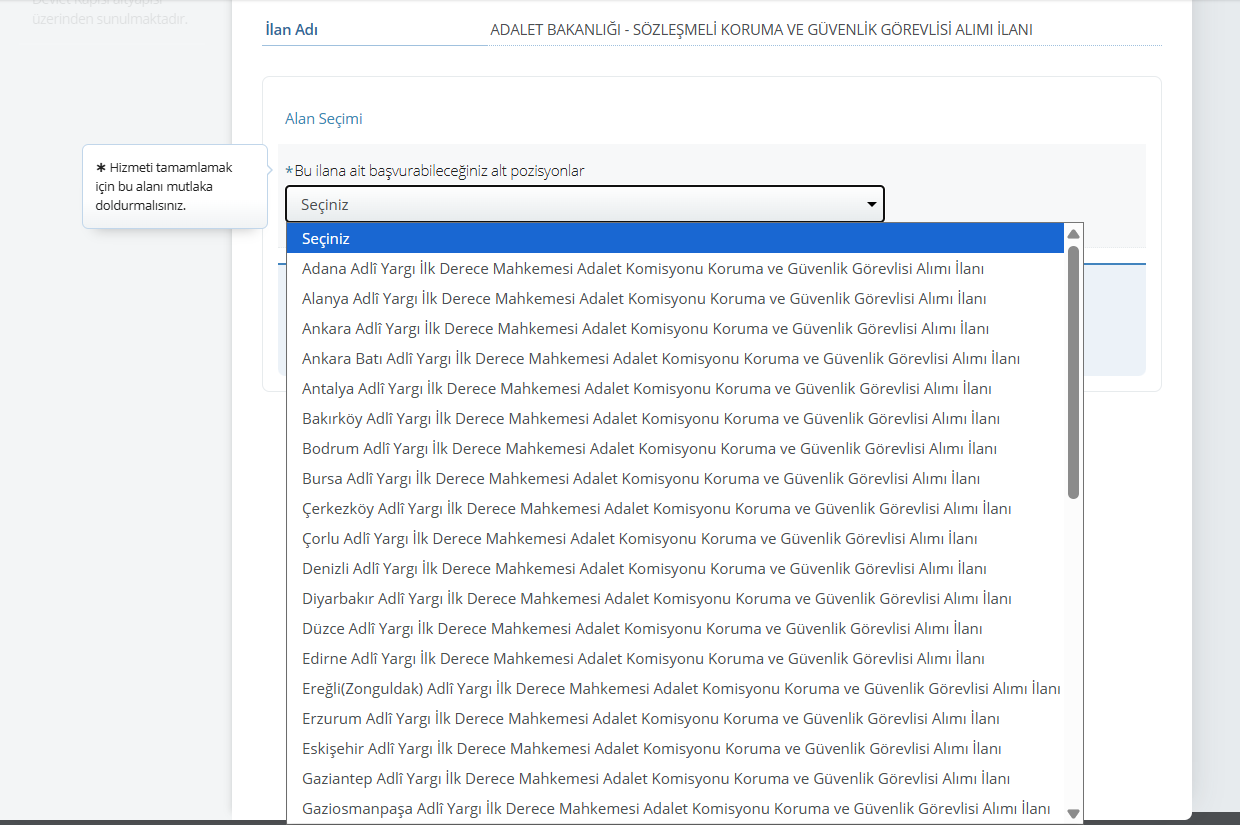This screenshot has height=825, width=1240.
Task: Choose Edirne Adlî Yargı option
Action: click(x=675, y=659)
